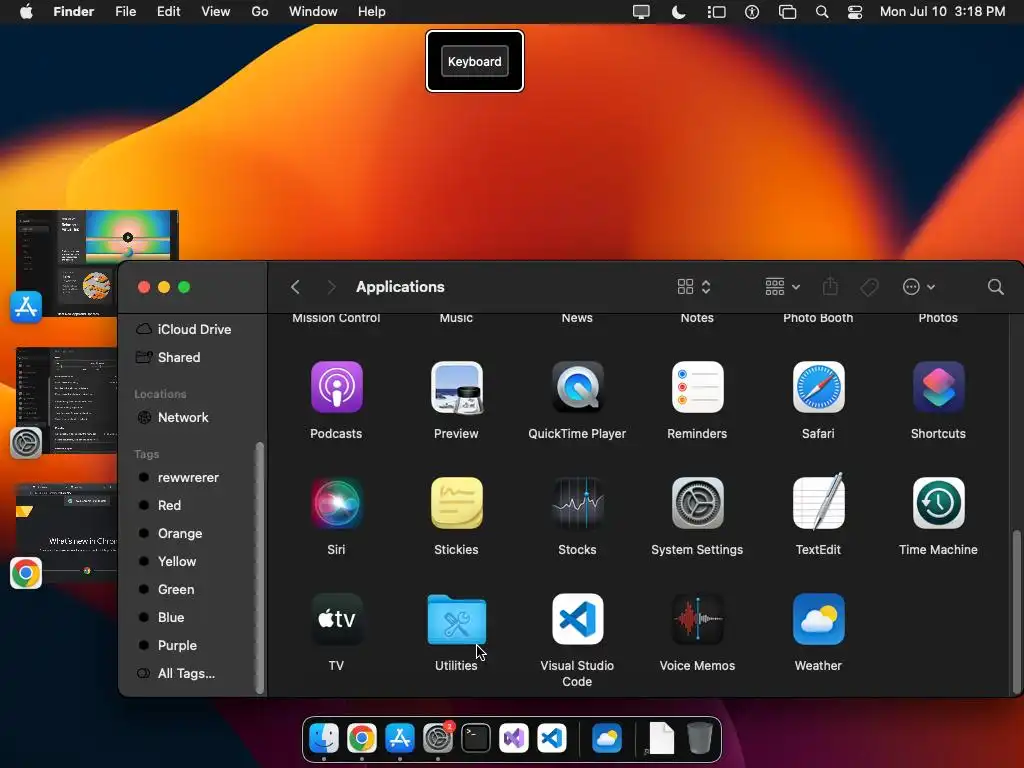This screenshot has width=1024, height=768.
Task: Open the view style icon switcher
Action: coord(694,287)
